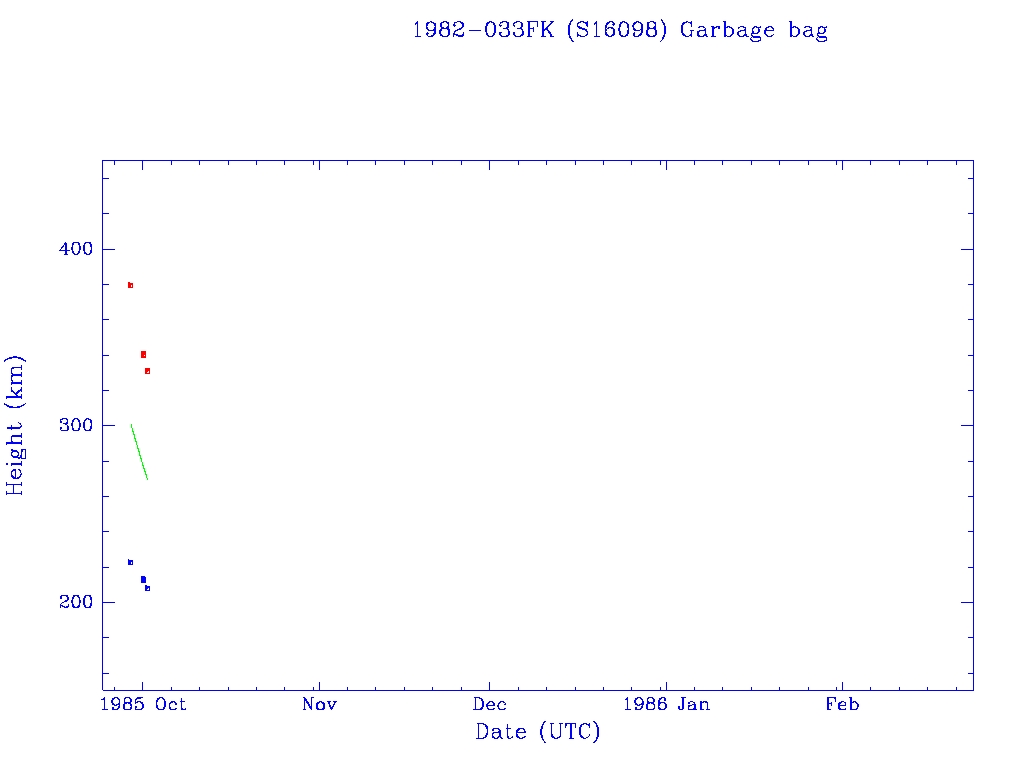Image resolution: width=1024 pixels, height=768 pixels.
Task: Click the 400 tick label on the height axis
Action: pos(71,249)
